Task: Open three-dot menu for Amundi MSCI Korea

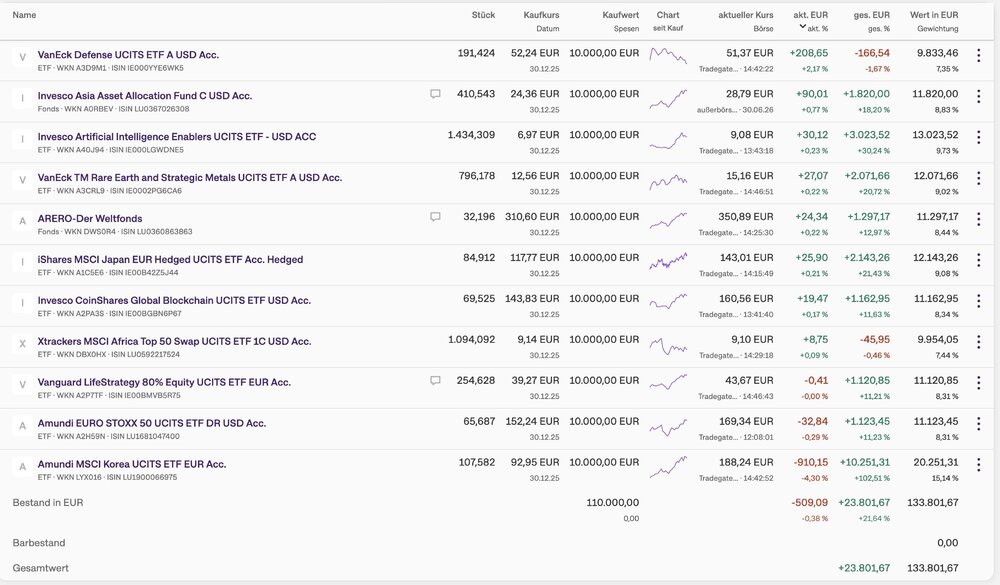Action: 978,464
